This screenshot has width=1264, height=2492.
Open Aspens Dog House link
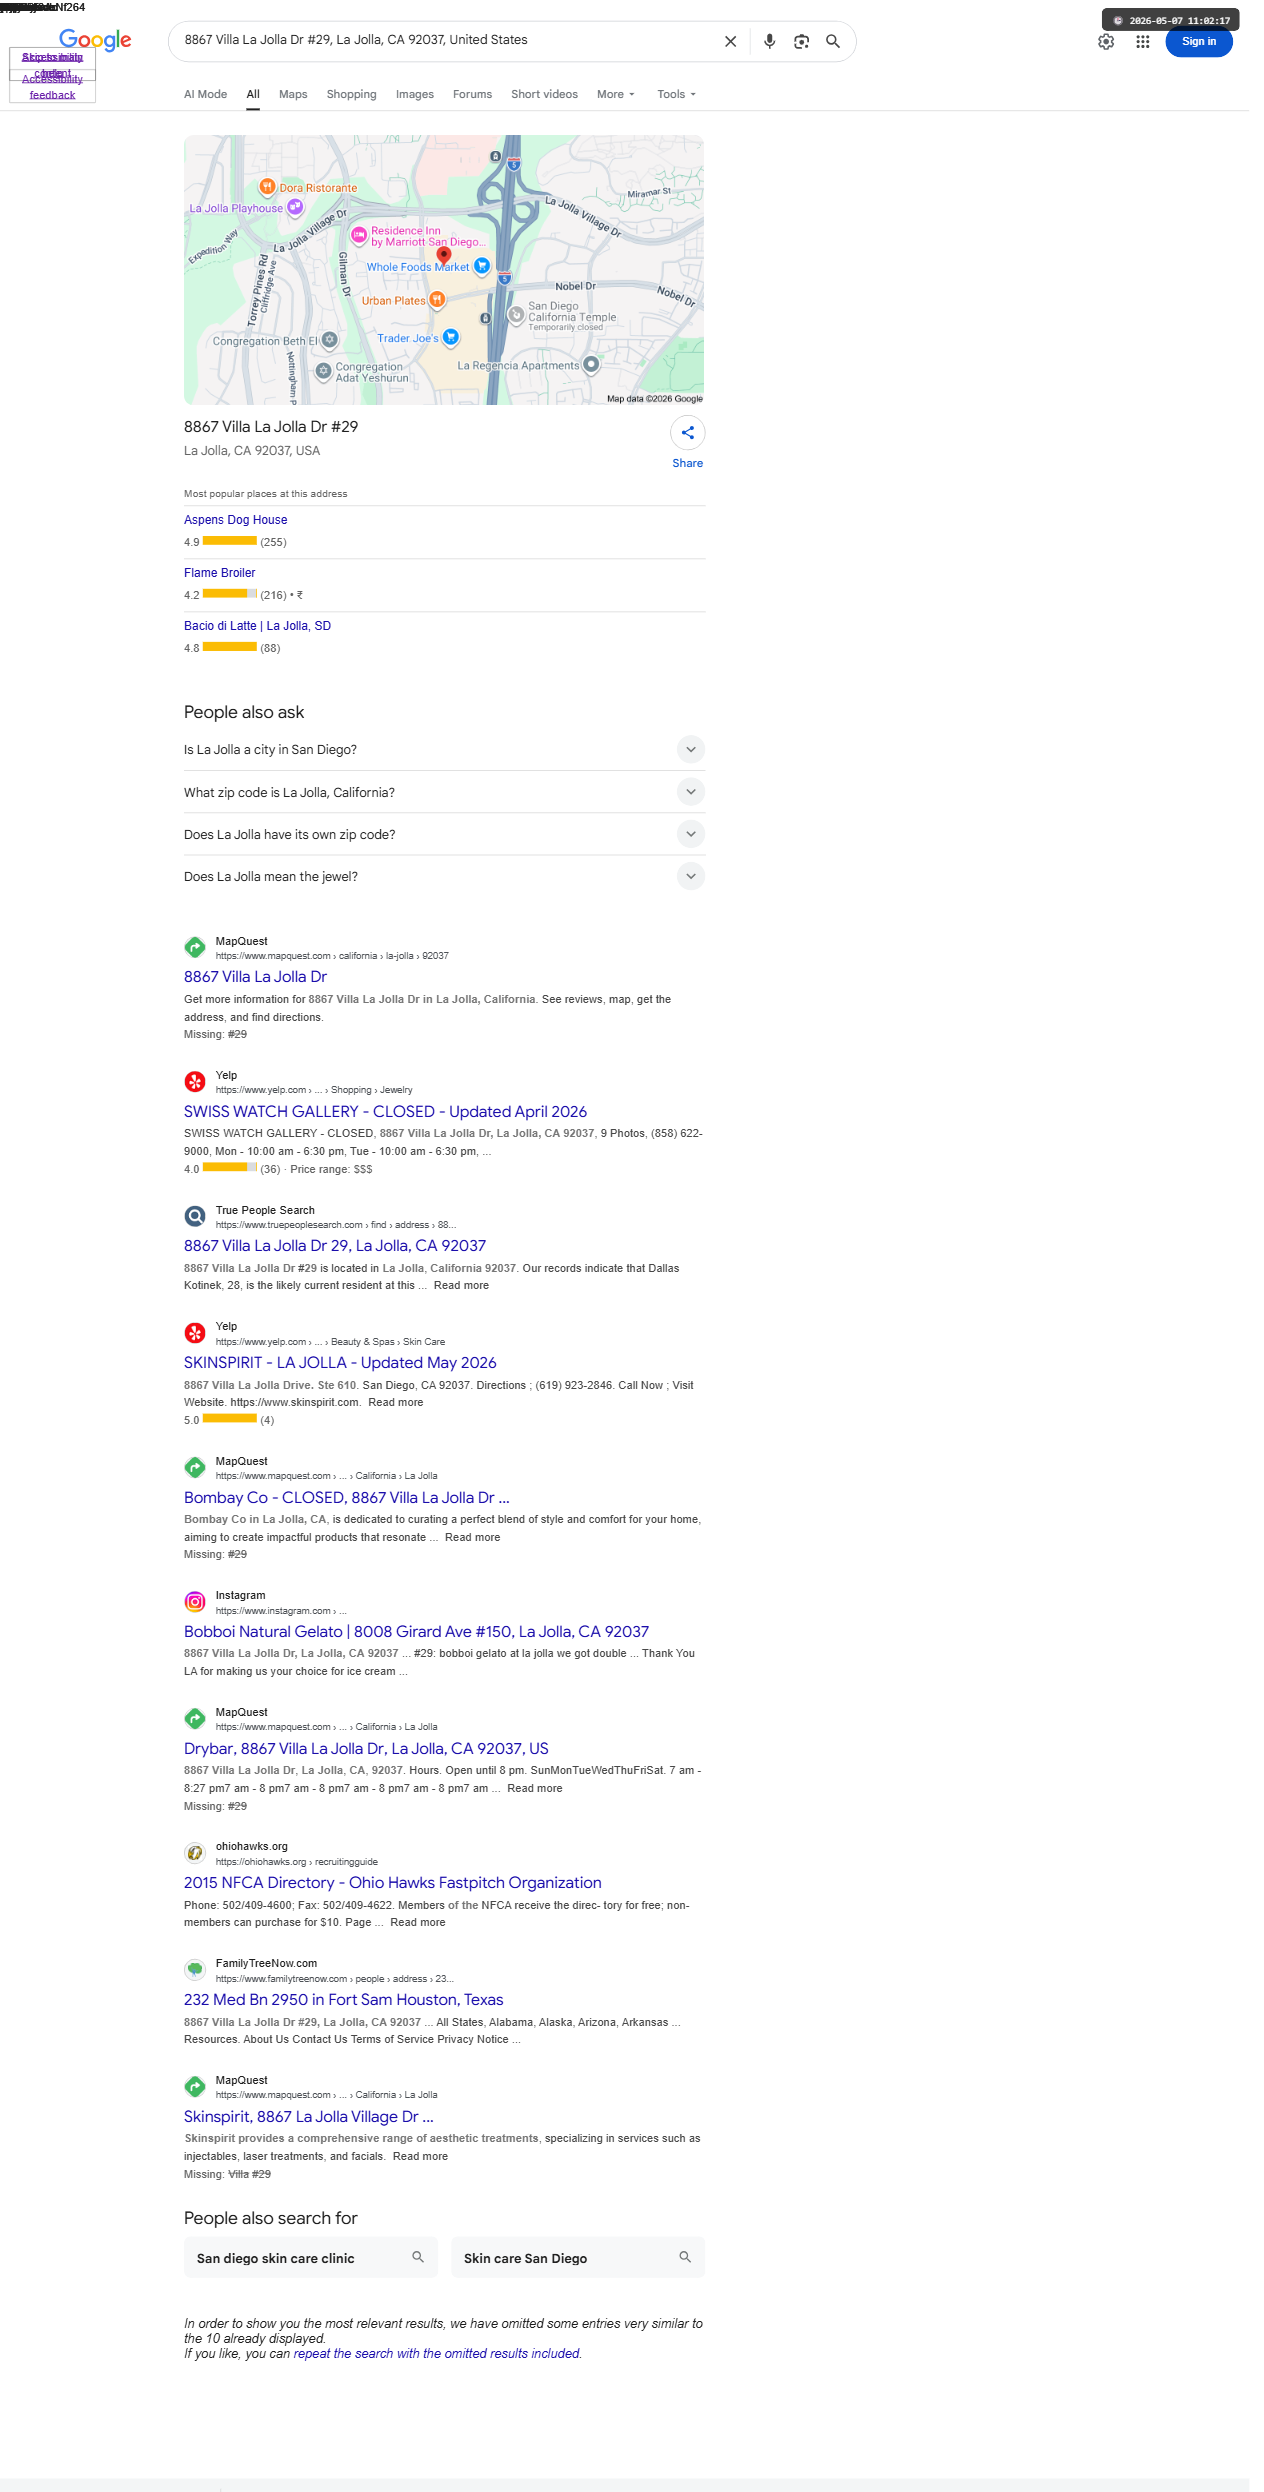[x=235, y=520]
